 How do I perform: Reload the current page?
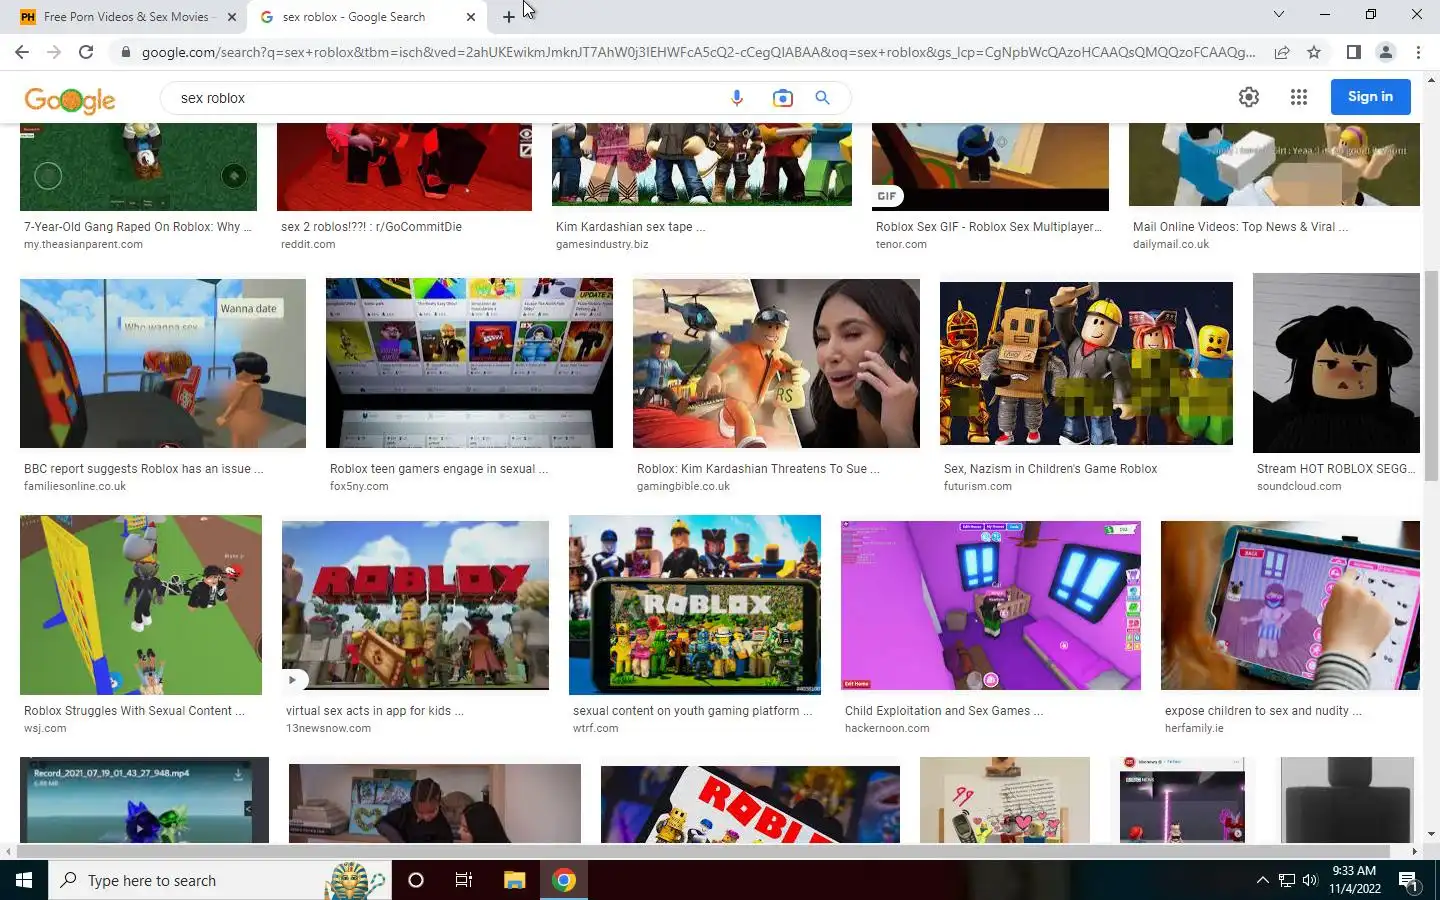click(x=86, y=52)
